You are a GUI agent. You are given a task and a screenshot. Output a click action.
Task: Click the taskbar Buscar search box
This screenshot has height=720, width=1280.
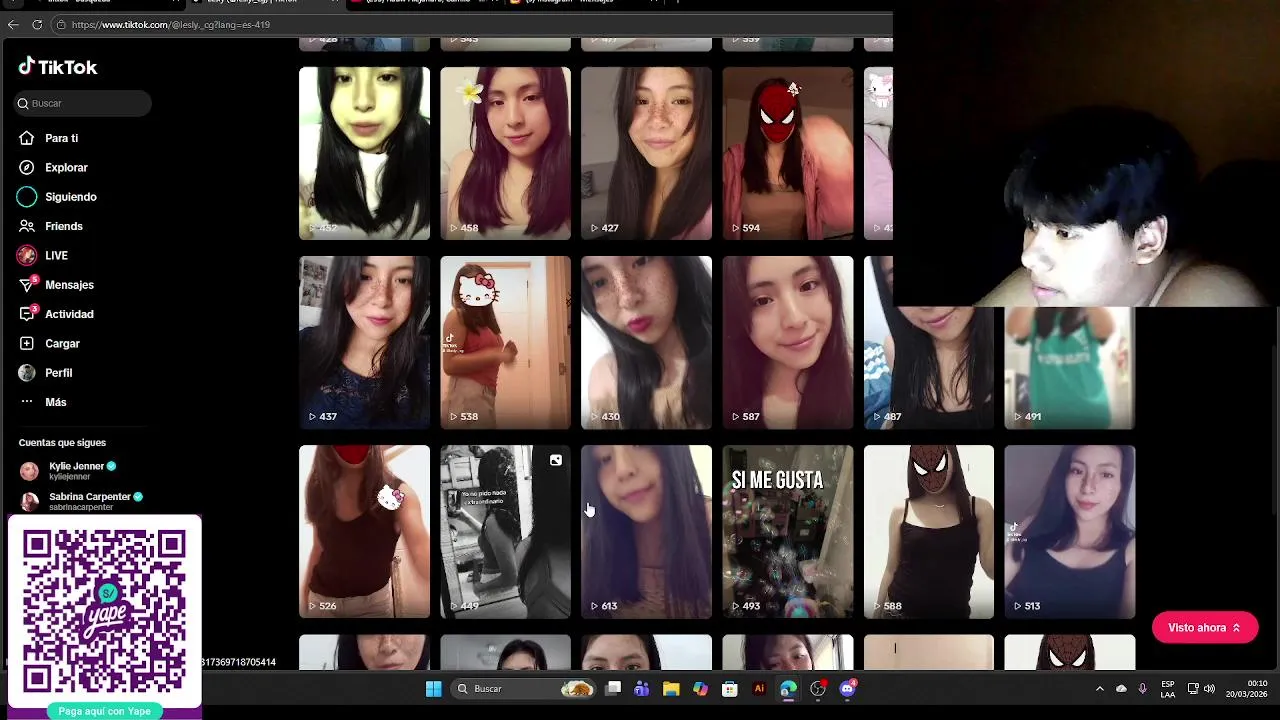tap(522, 689)
